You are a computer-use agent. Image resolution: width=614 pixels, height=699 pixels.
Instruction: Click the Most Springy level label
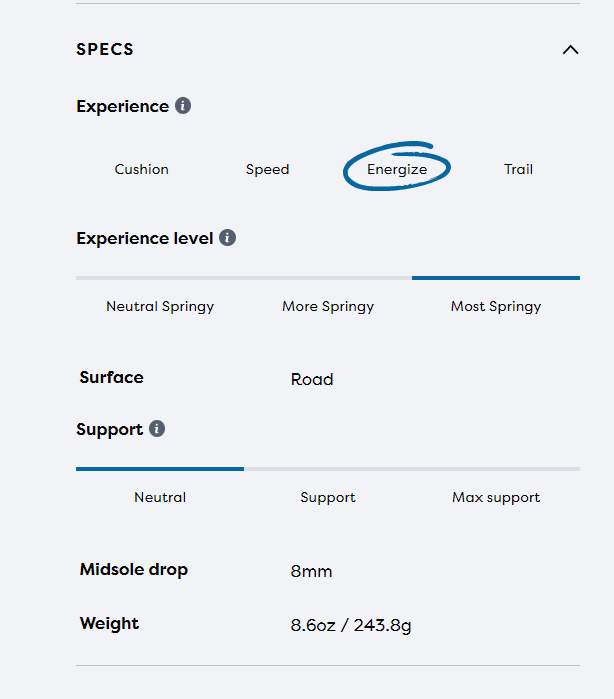point(496,306)
